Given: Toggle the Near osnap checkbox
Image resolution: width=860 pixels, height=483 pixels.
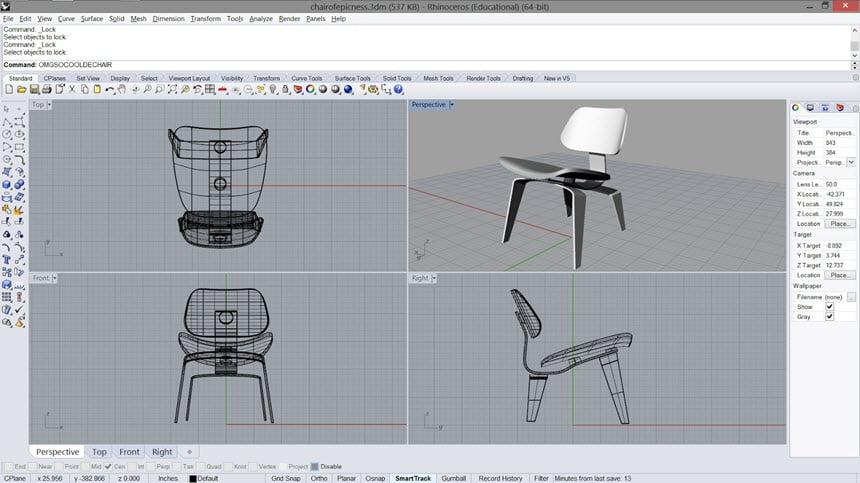Looking at the screenshot, I should [33, 467].
